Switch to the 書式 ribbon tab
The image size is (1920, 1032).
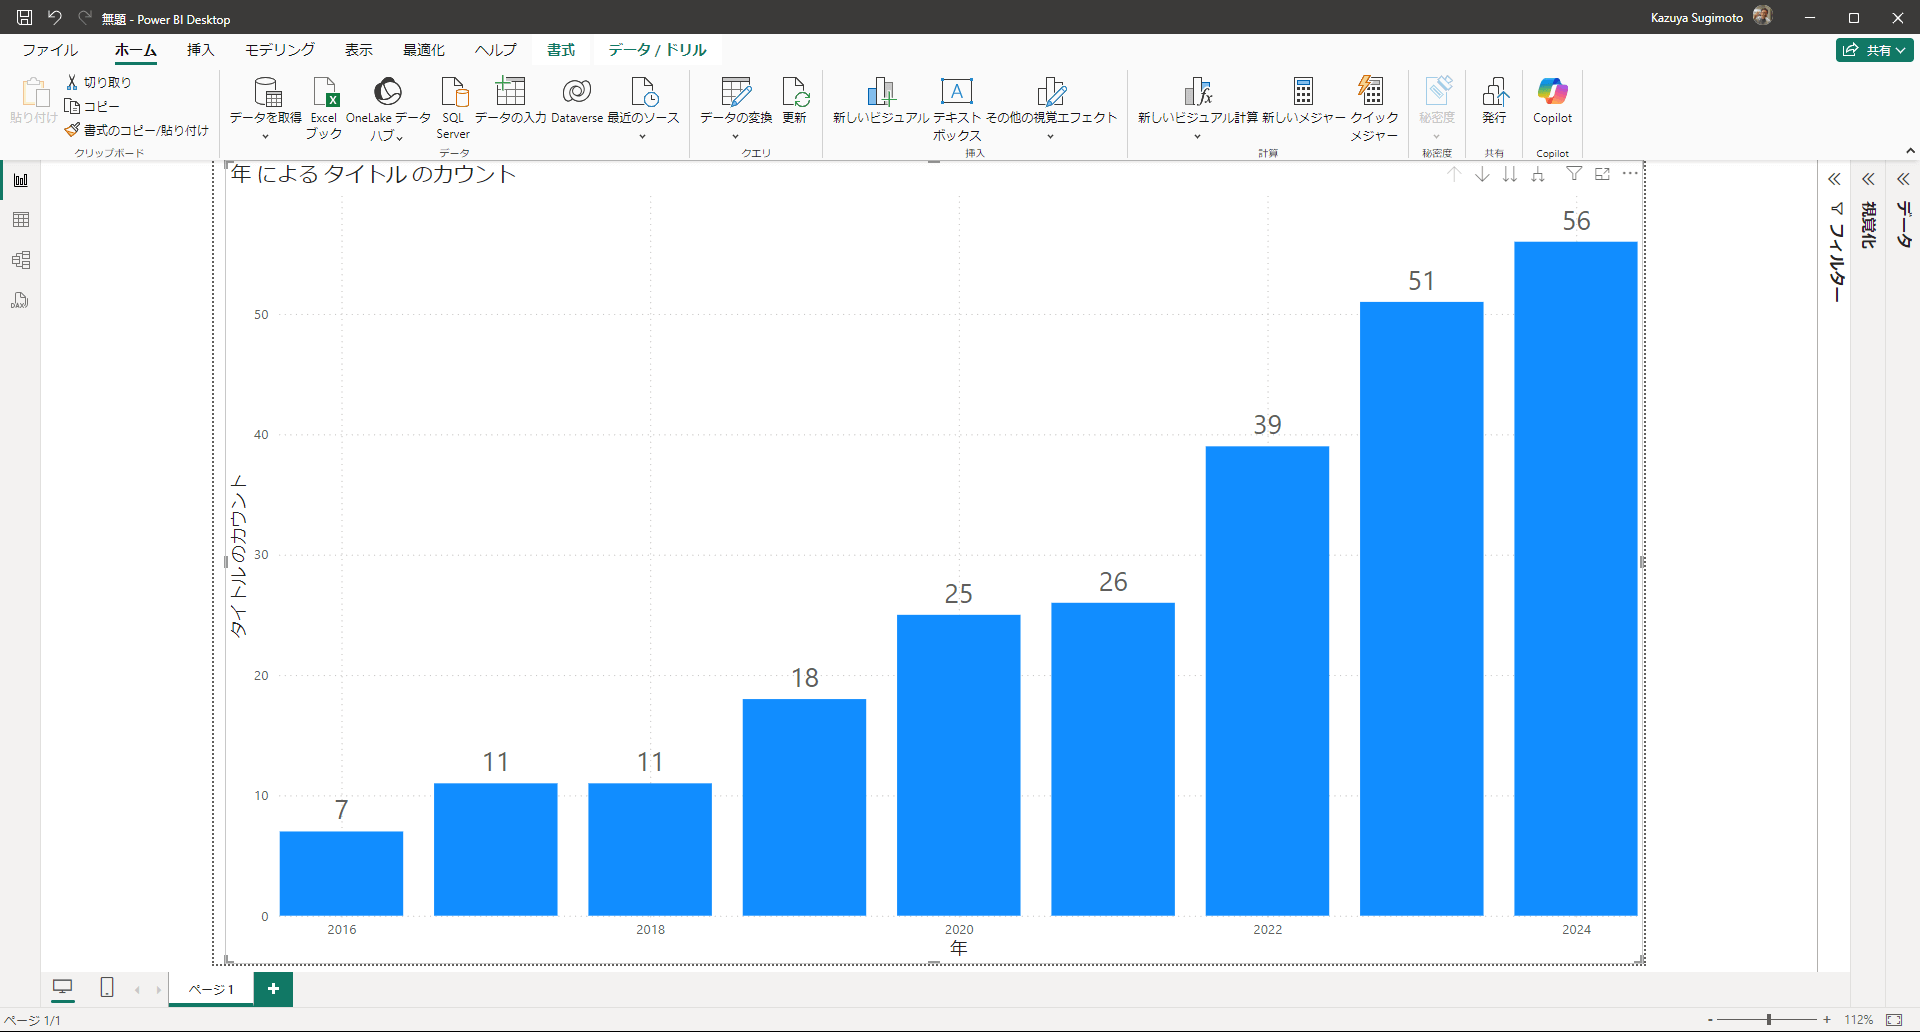click(x=561, y=50)
